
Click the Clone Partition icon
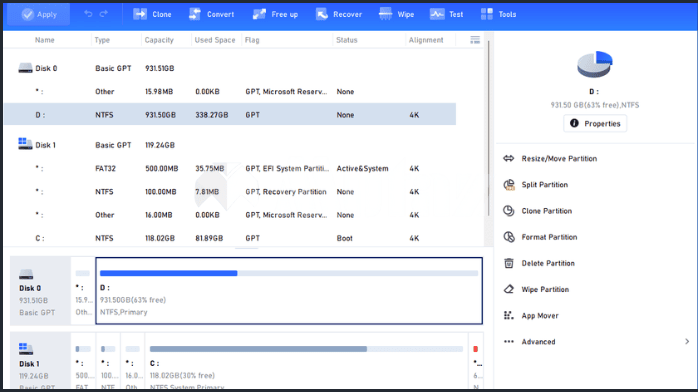click(509, 211)
